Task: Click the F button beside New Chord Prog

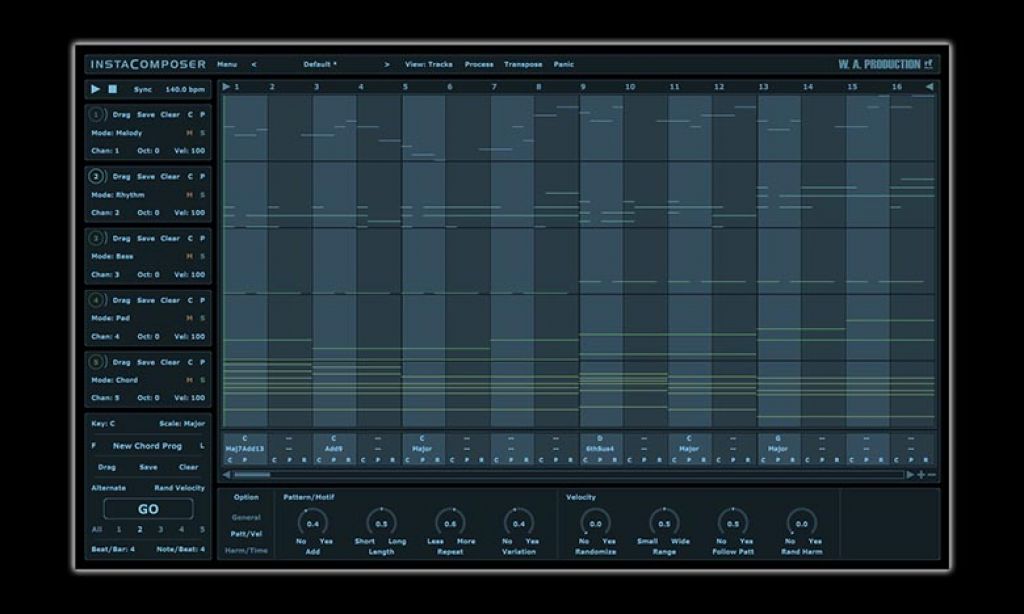Action: 94,446
